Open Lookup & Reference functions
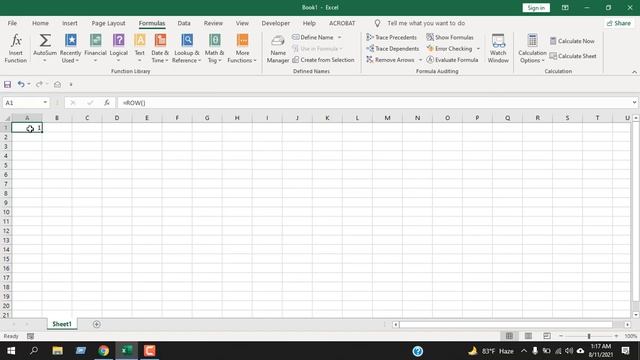 click(x=187, y=48)
